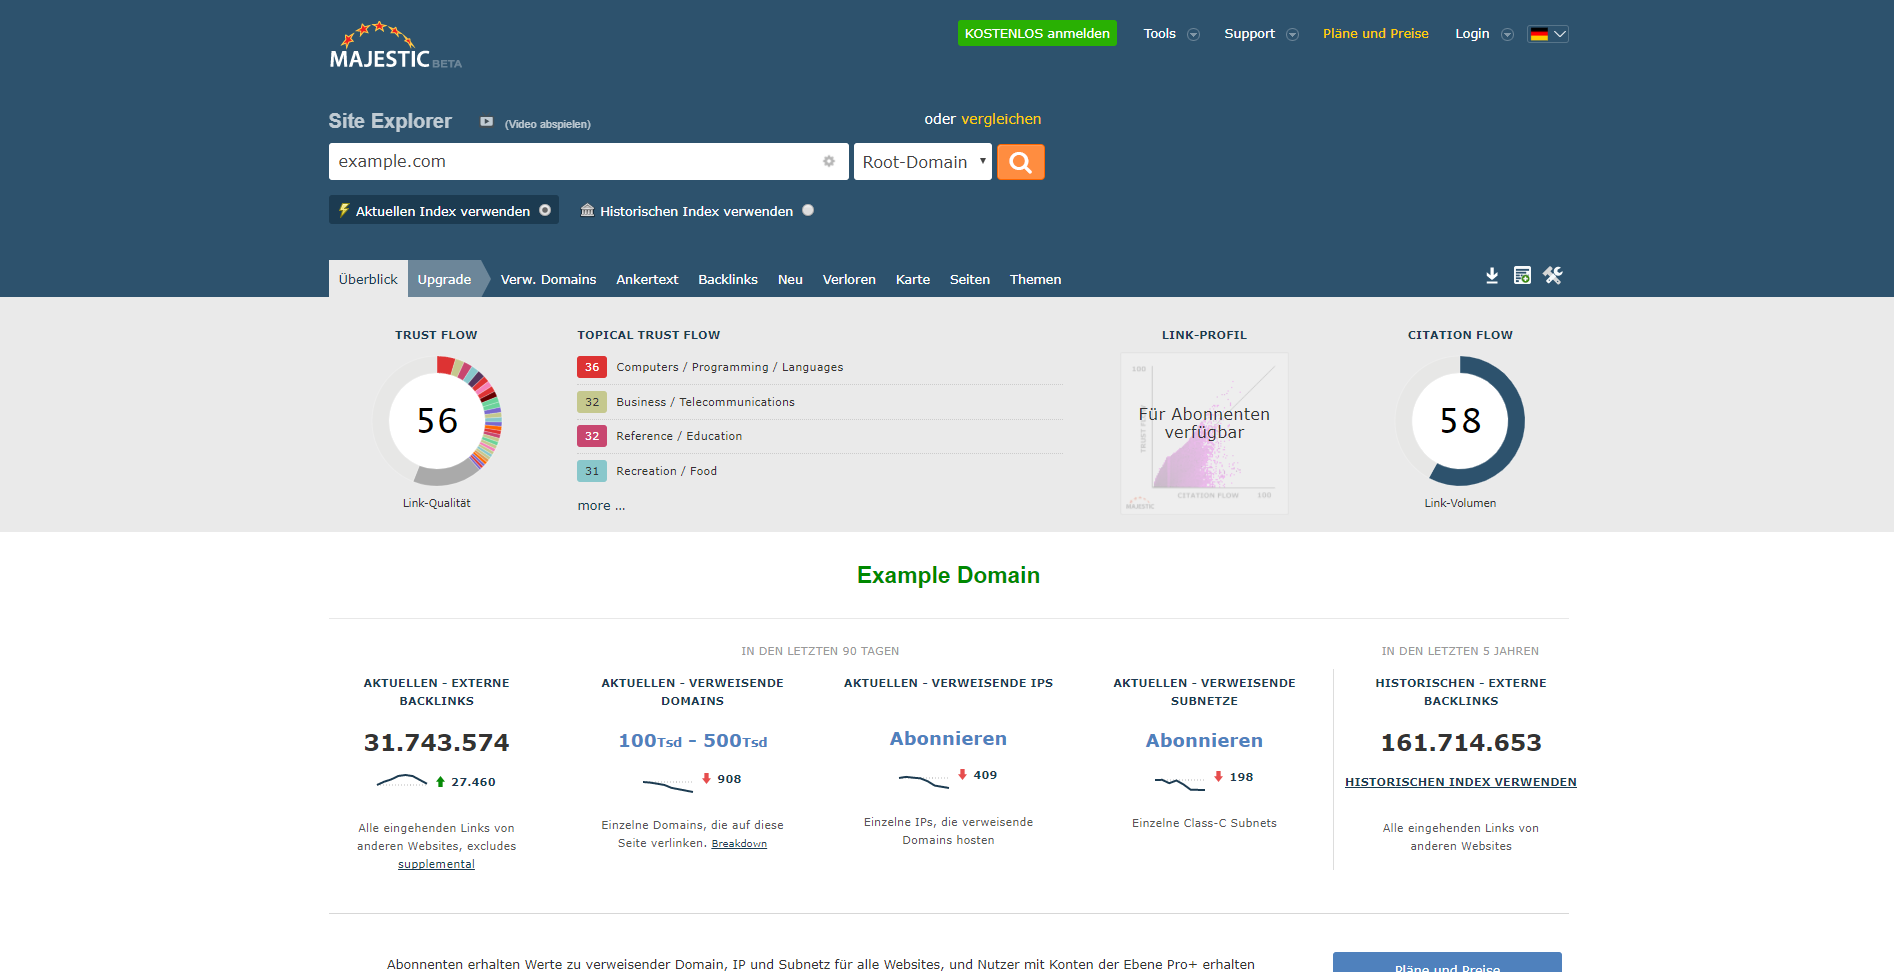1894x972 pixels.
Task: Click the referring domains sparkline chart
Action: pos(668,785)
